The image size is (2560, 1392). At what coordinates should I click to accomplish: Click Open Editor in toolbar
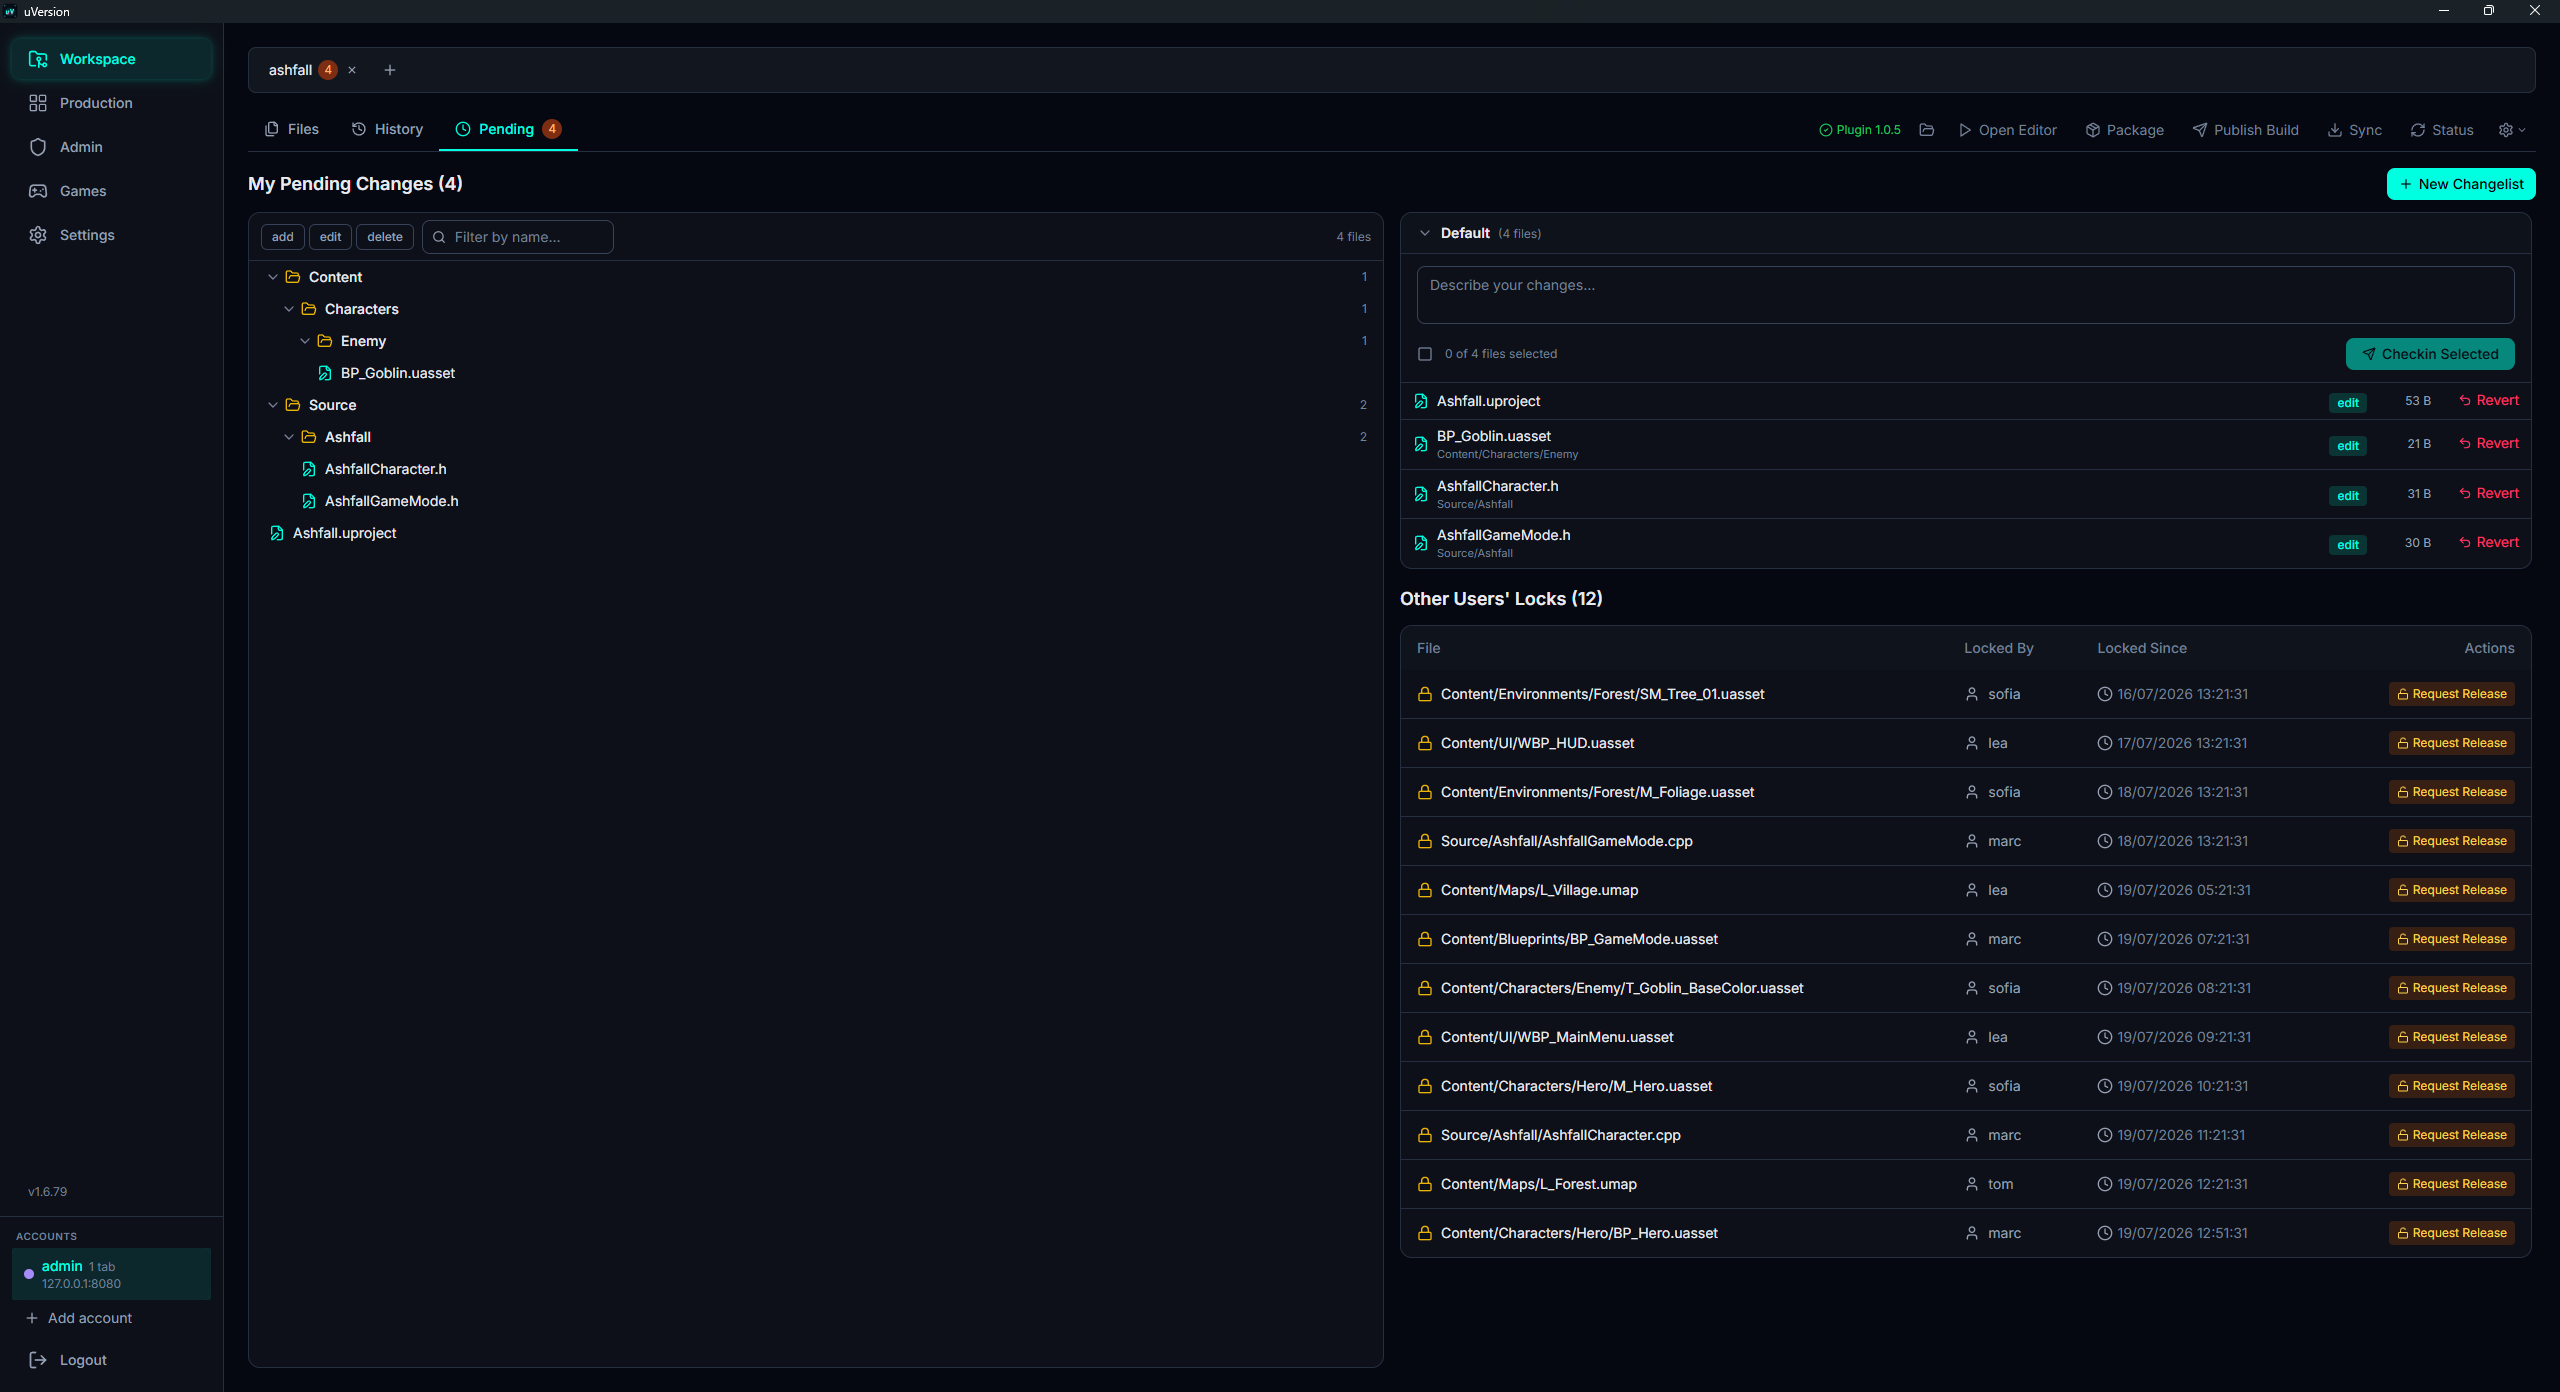(x=2007, y=130)
